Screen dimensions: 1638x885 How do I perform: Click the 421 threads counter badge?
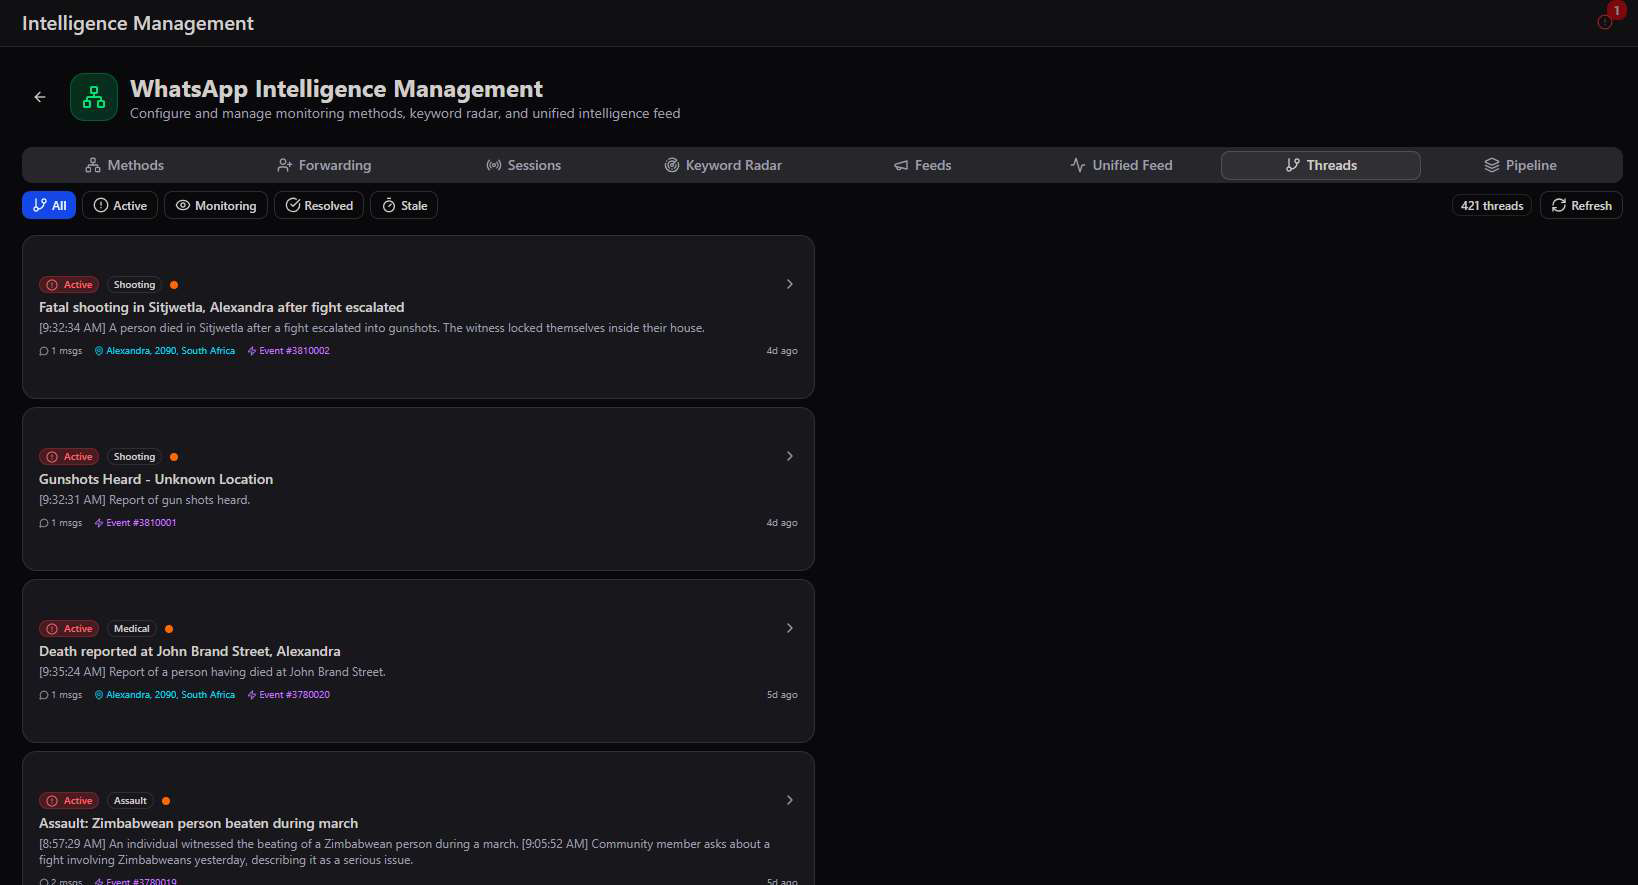point(1492,205)
